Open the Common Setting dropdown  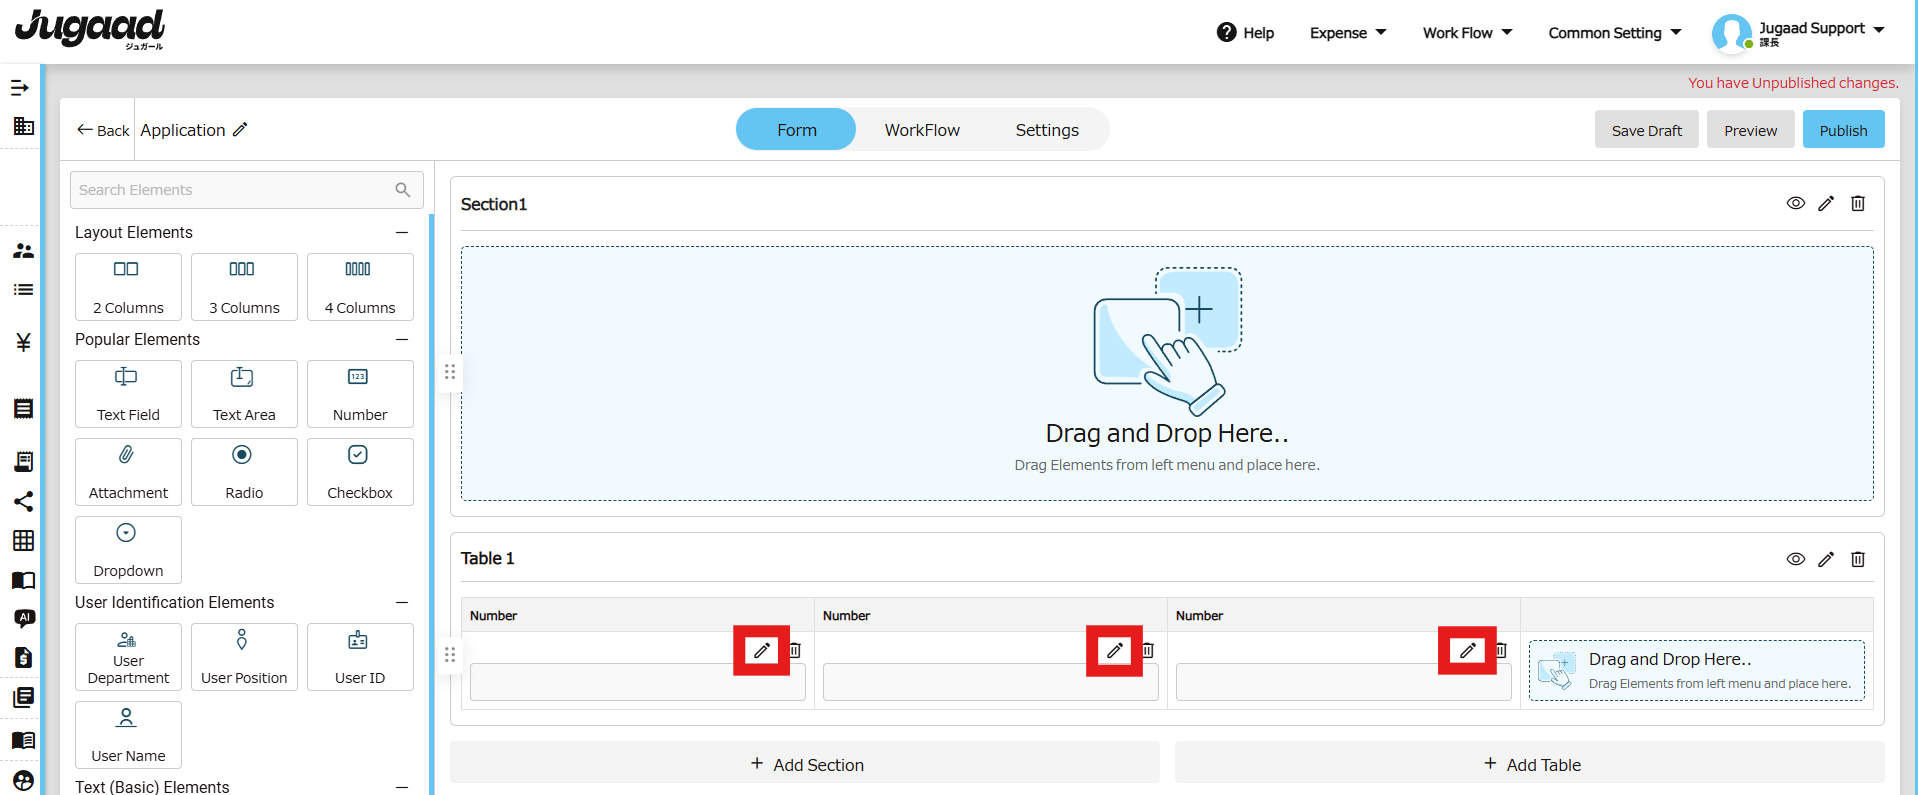[1614, 33]
